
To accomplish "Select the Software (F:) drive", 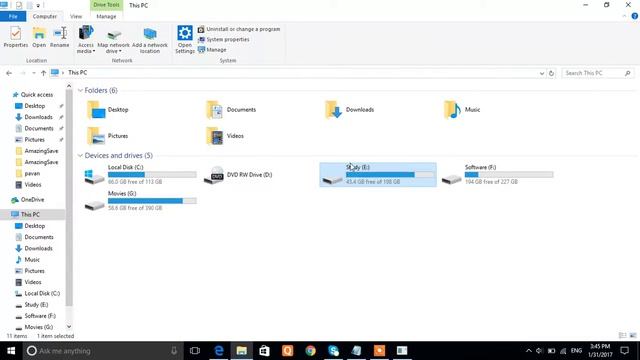I will click(x=498, y=175).
